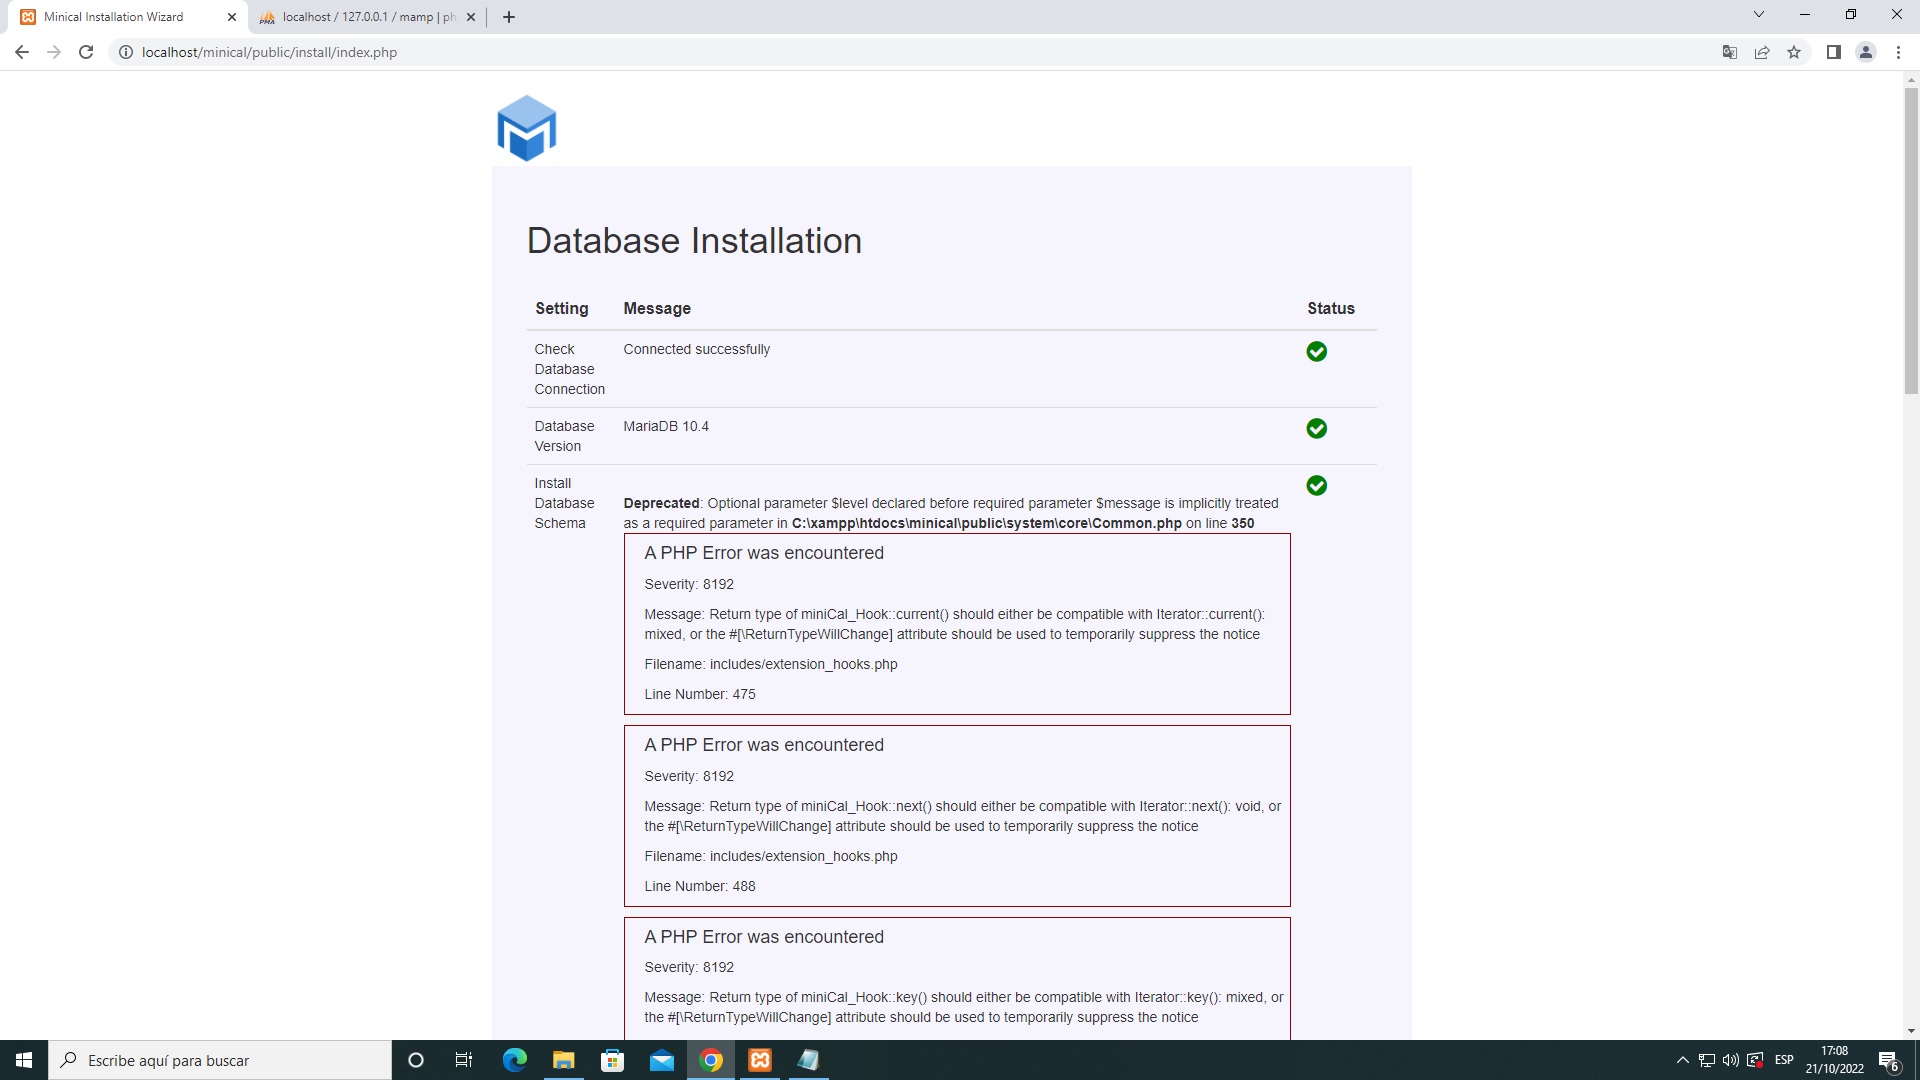Click green check for Database Connection row
The height and width of the screenshot is (1080, 1920).
click(x=1317, y=351)
